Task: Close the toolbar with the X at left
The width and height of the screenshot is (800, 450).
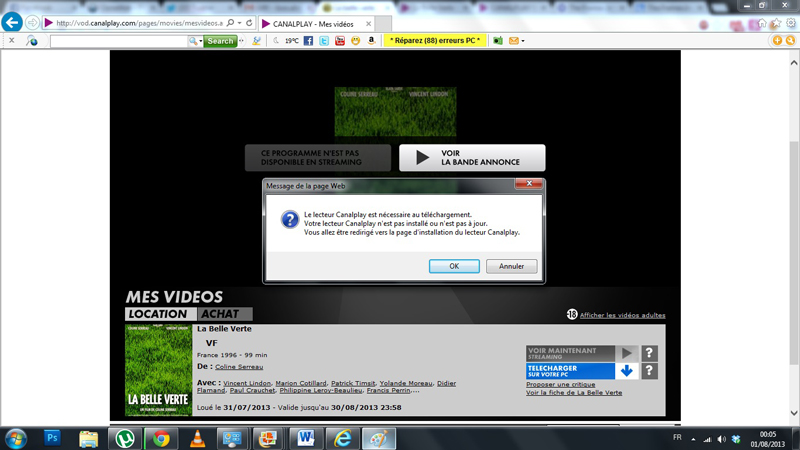Action: click(x=12, y=40)
